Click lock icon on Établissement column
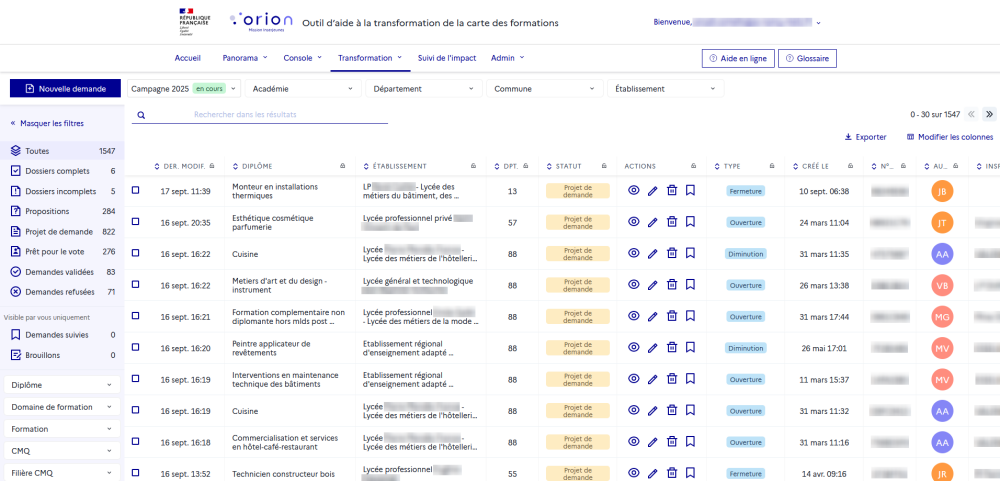 click(x=473, y=166)
